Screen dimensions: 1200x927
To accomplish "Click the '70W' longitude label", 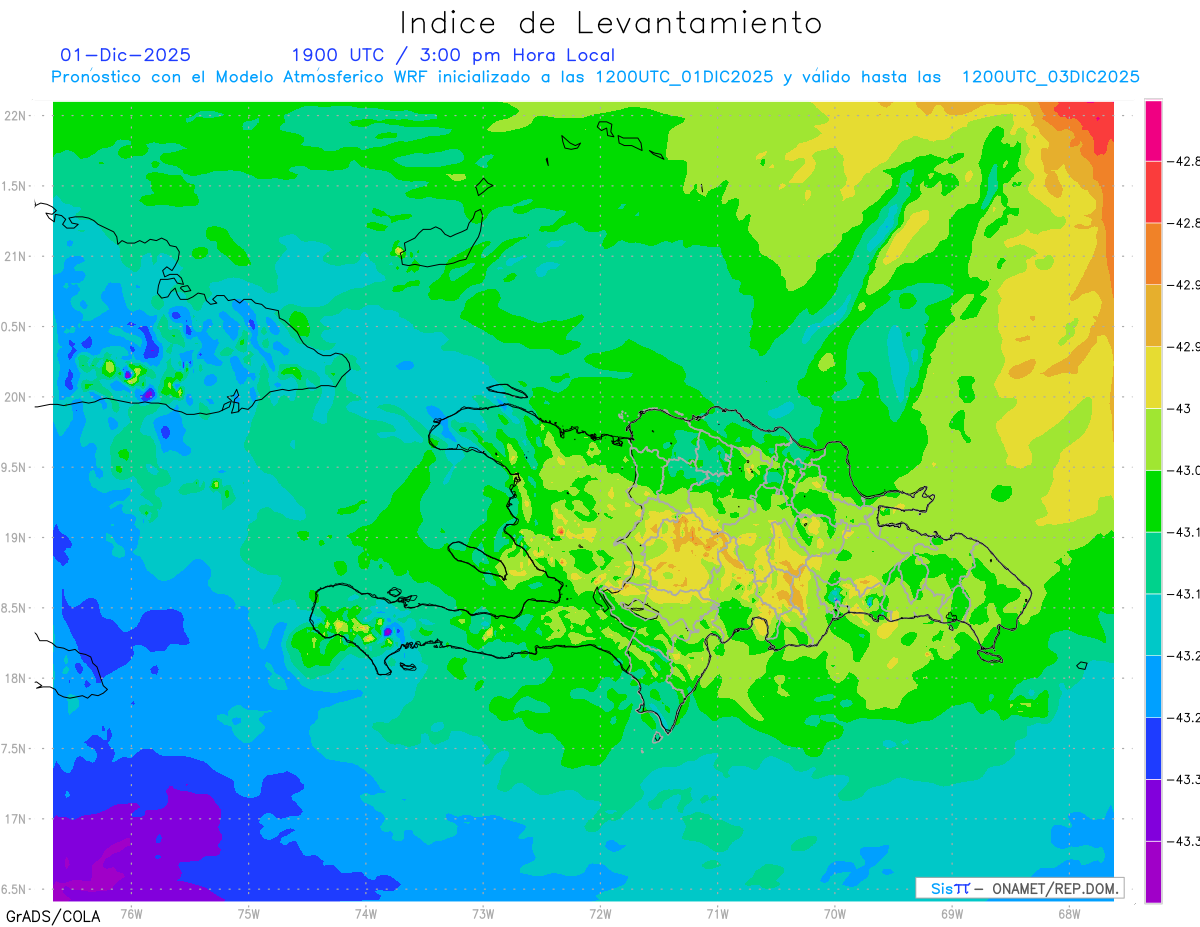I will (835, 913).
